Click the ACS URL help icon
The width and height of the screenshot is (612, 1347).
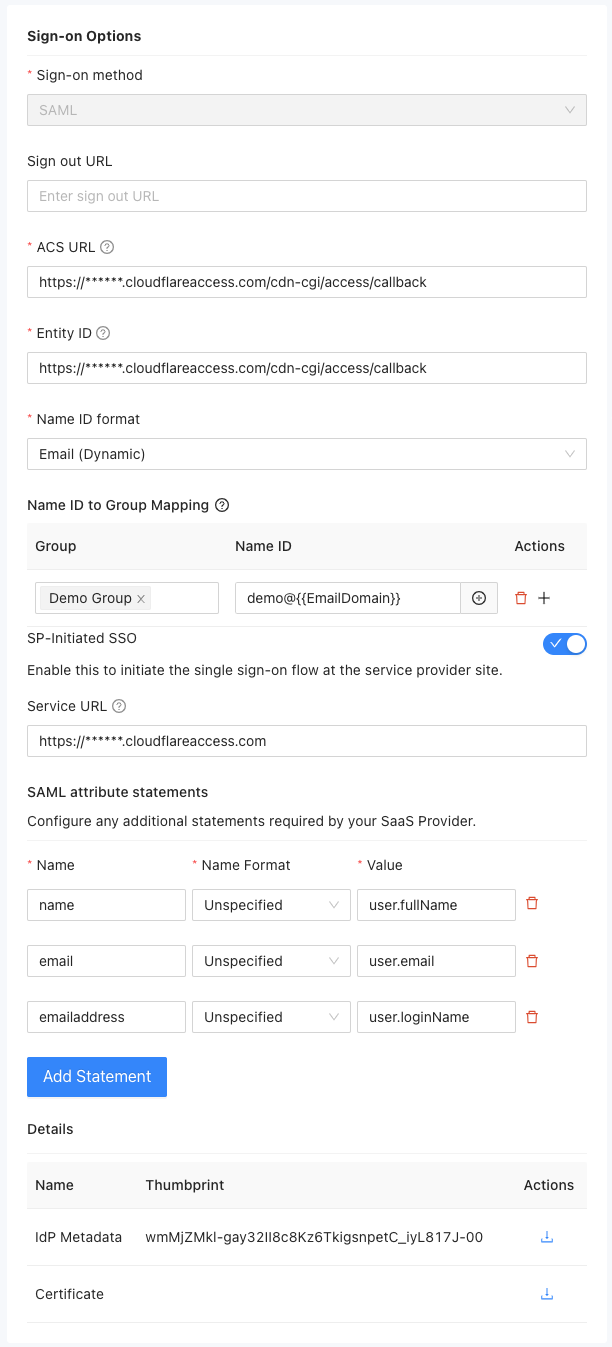(x=107, y=247)
